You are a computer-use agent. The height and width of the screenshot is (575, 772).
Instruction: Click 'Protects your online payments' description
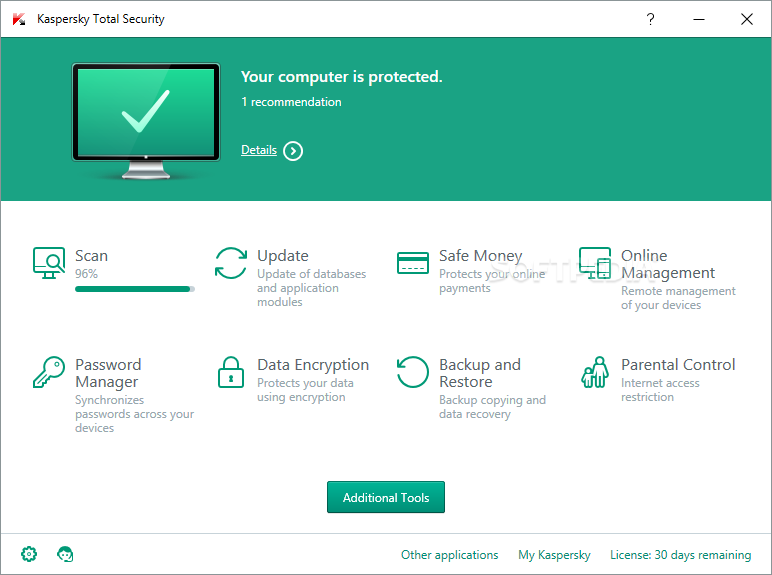click(492, 281)
